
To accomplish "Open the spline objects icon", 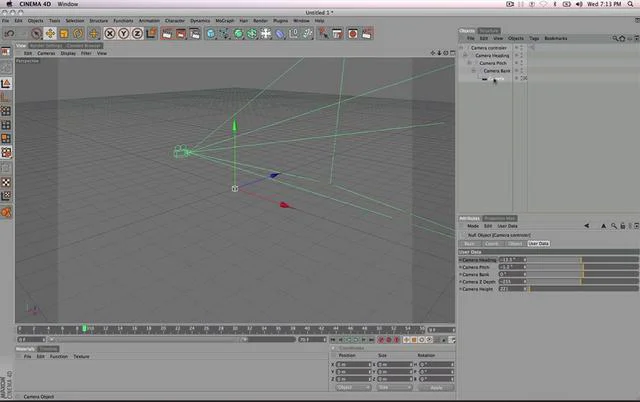I will (224, 33).
